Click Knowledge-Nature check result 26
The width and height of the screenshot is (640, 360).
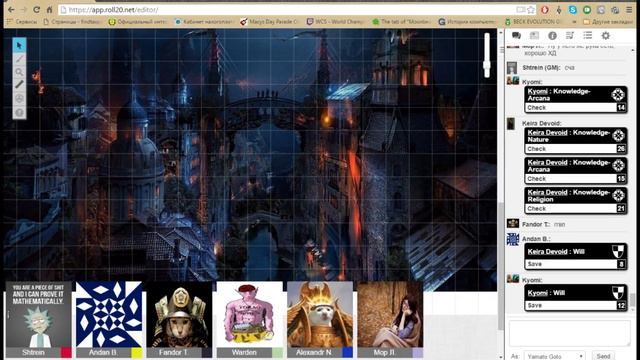pyautogui.click(x=621, y=149)
